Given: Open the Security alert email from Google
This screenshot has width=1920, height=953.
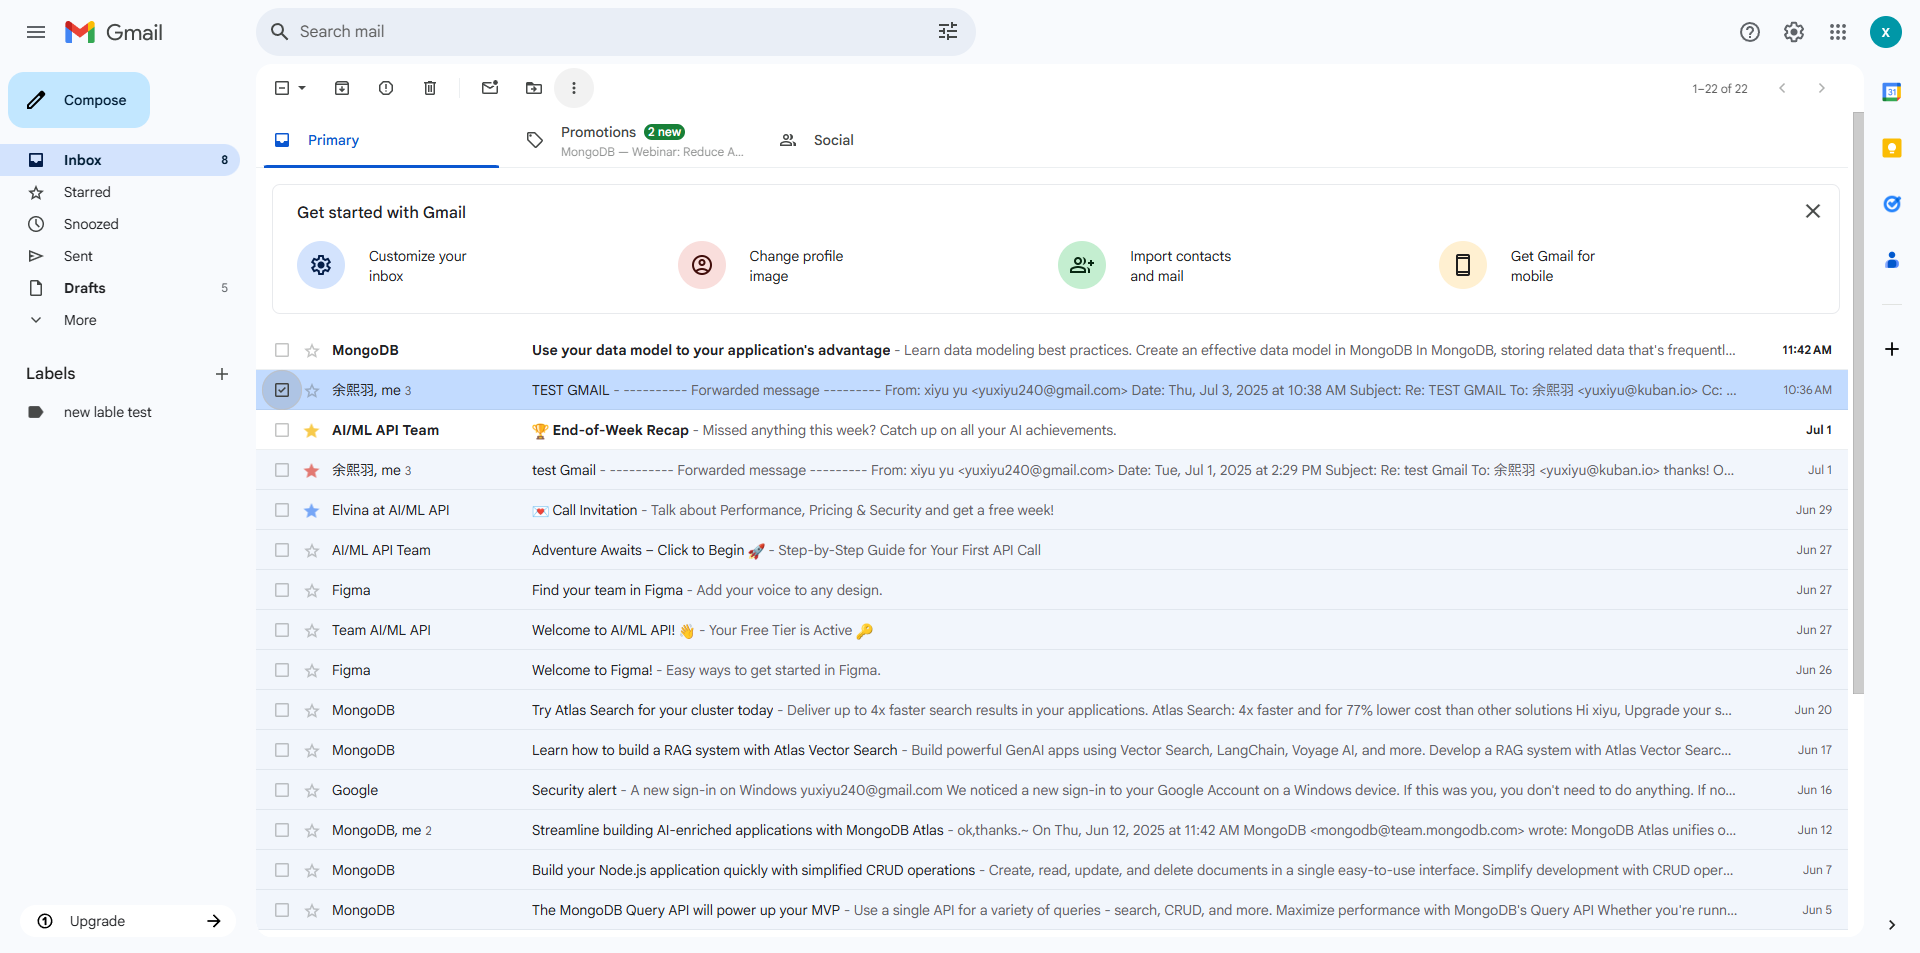Looking at the screenshot, I should 1052,790.
